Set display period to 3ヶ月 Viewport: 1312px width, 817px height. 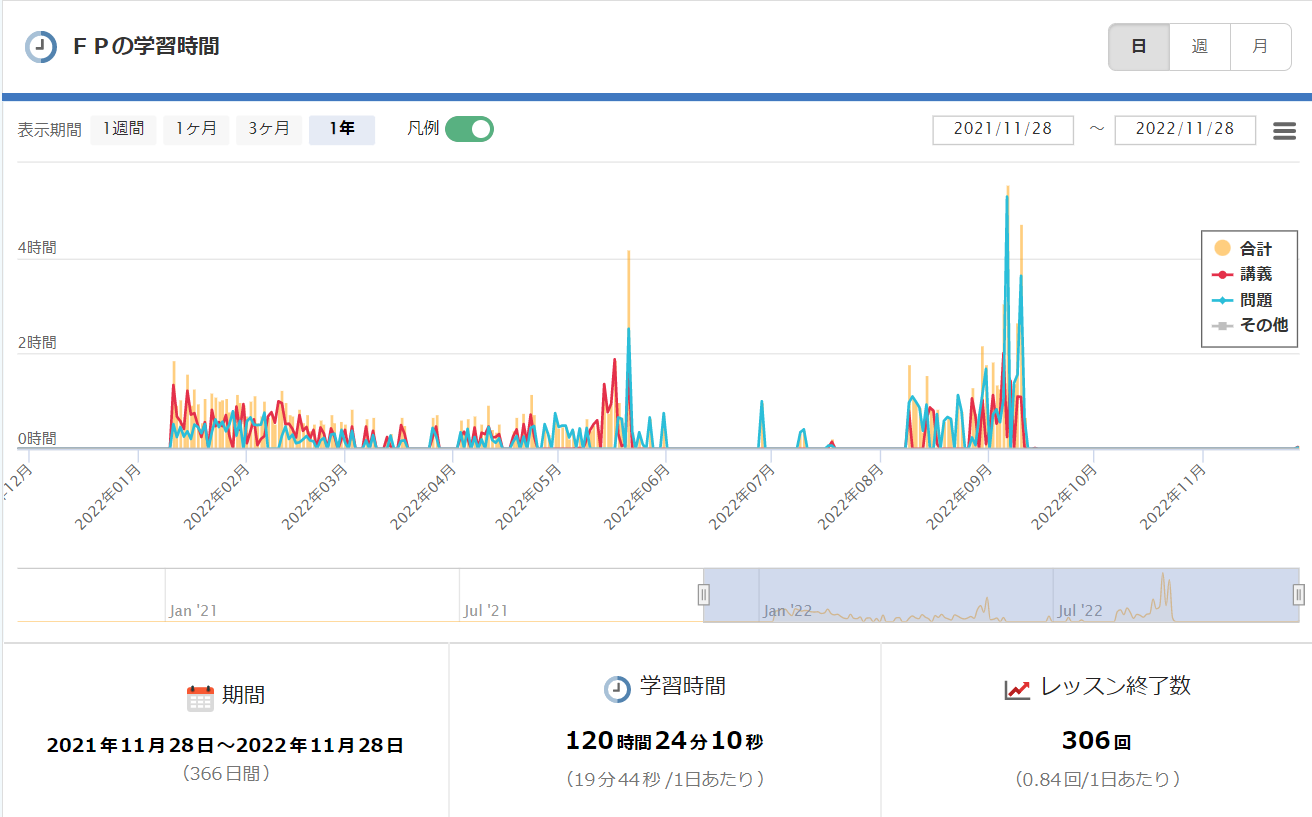(x=269, y=130)
